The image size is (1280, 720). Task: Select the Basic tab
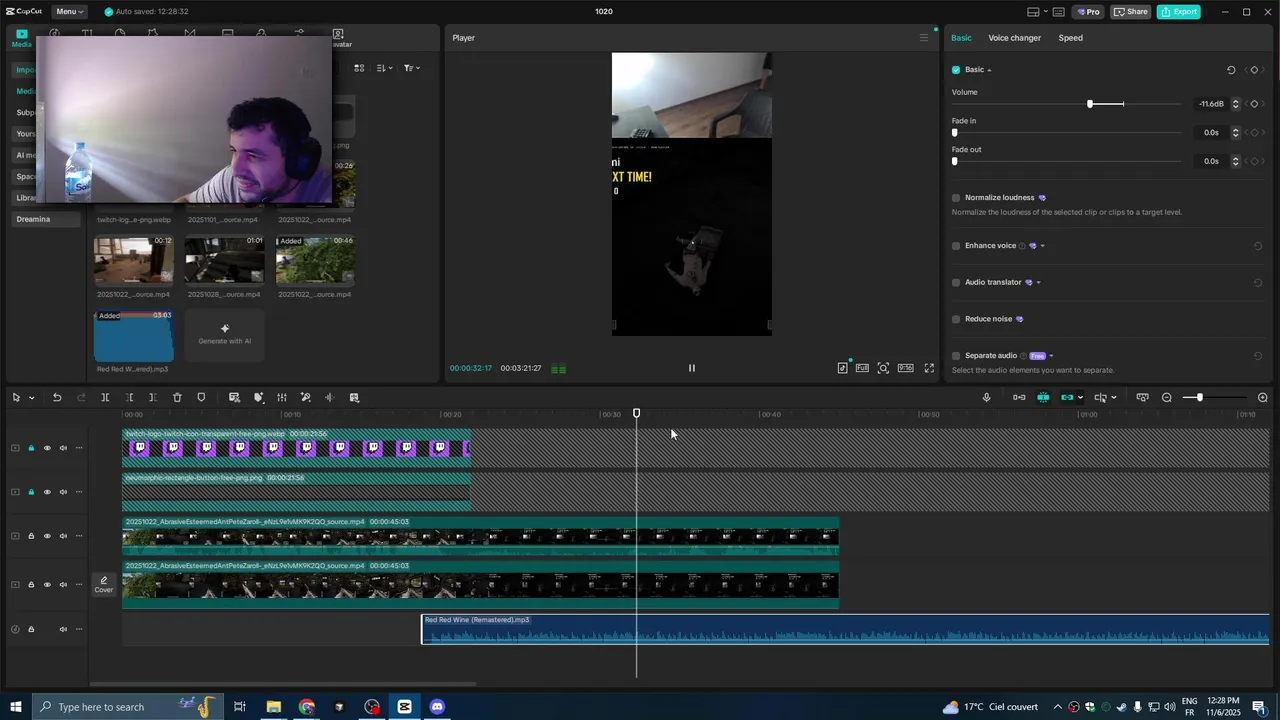(x=961, y=38)
